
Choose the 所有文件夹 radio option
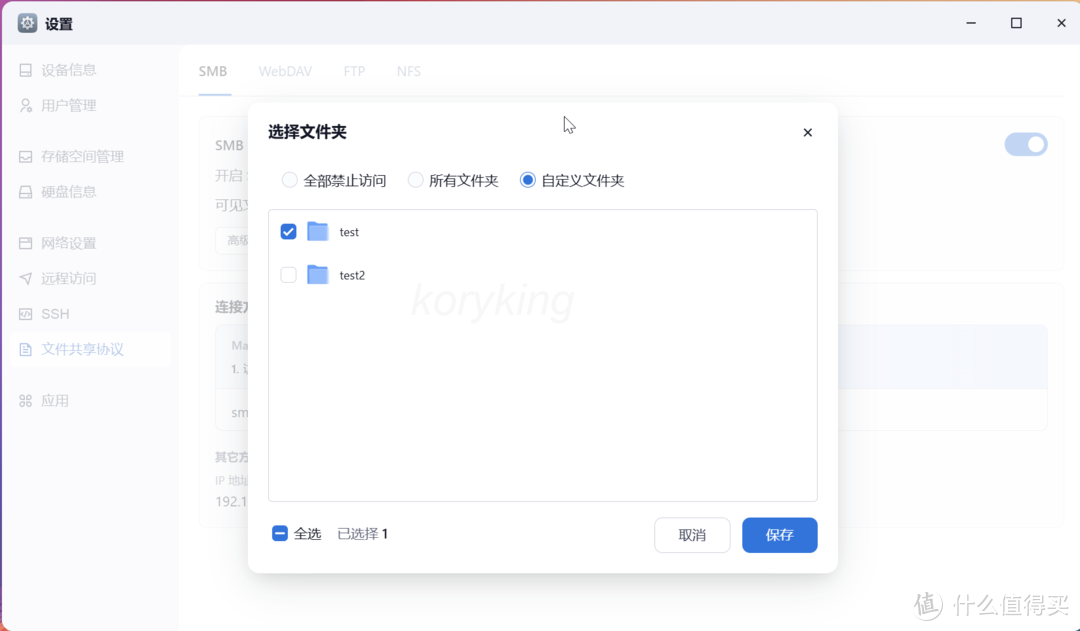(x=415, y=180)
